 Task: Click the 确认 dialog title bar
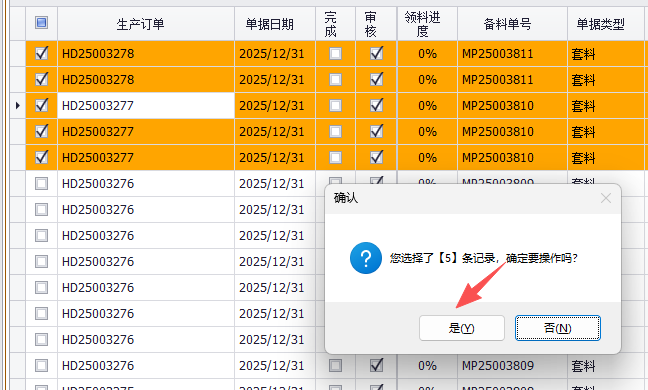click(x=473, y=198)
